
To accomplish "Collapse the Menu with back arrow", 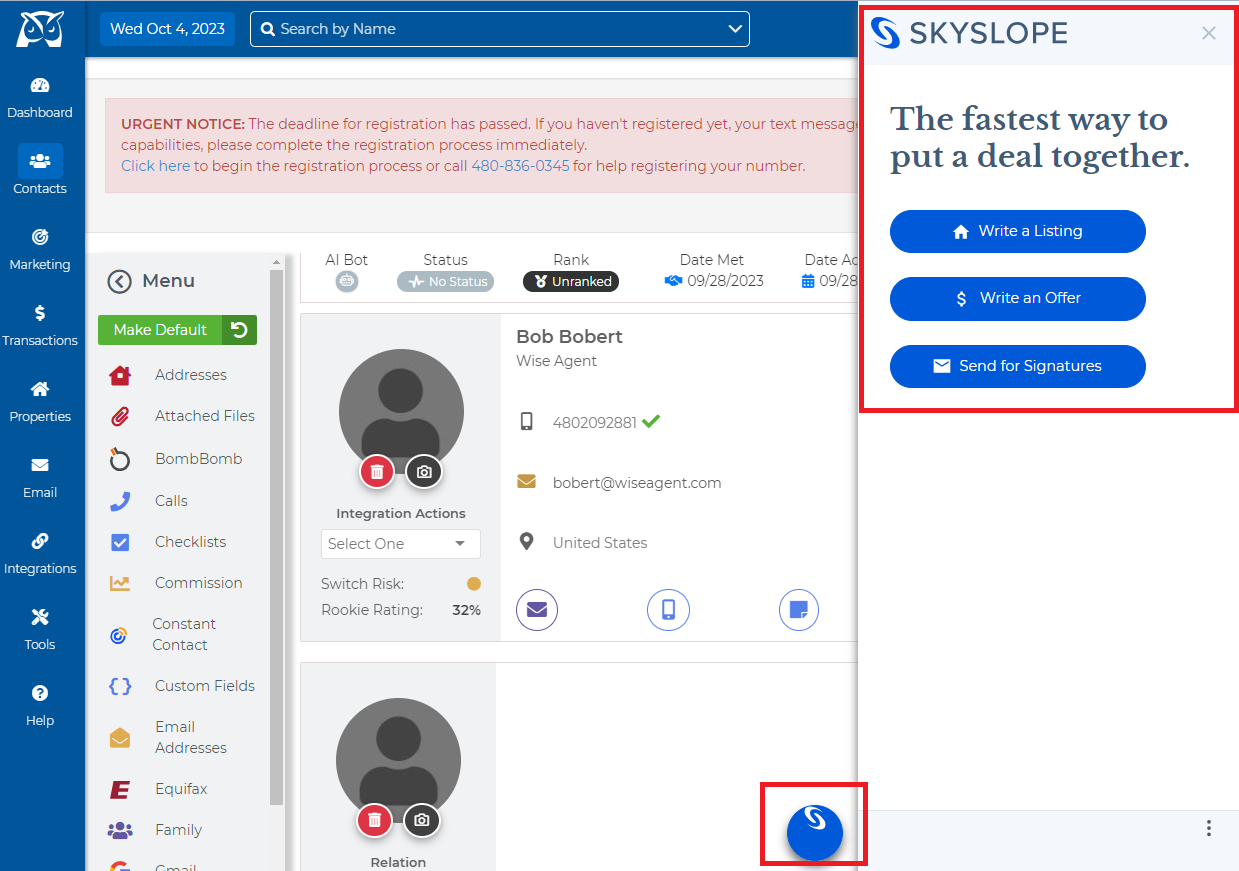I will pos(119,282).
